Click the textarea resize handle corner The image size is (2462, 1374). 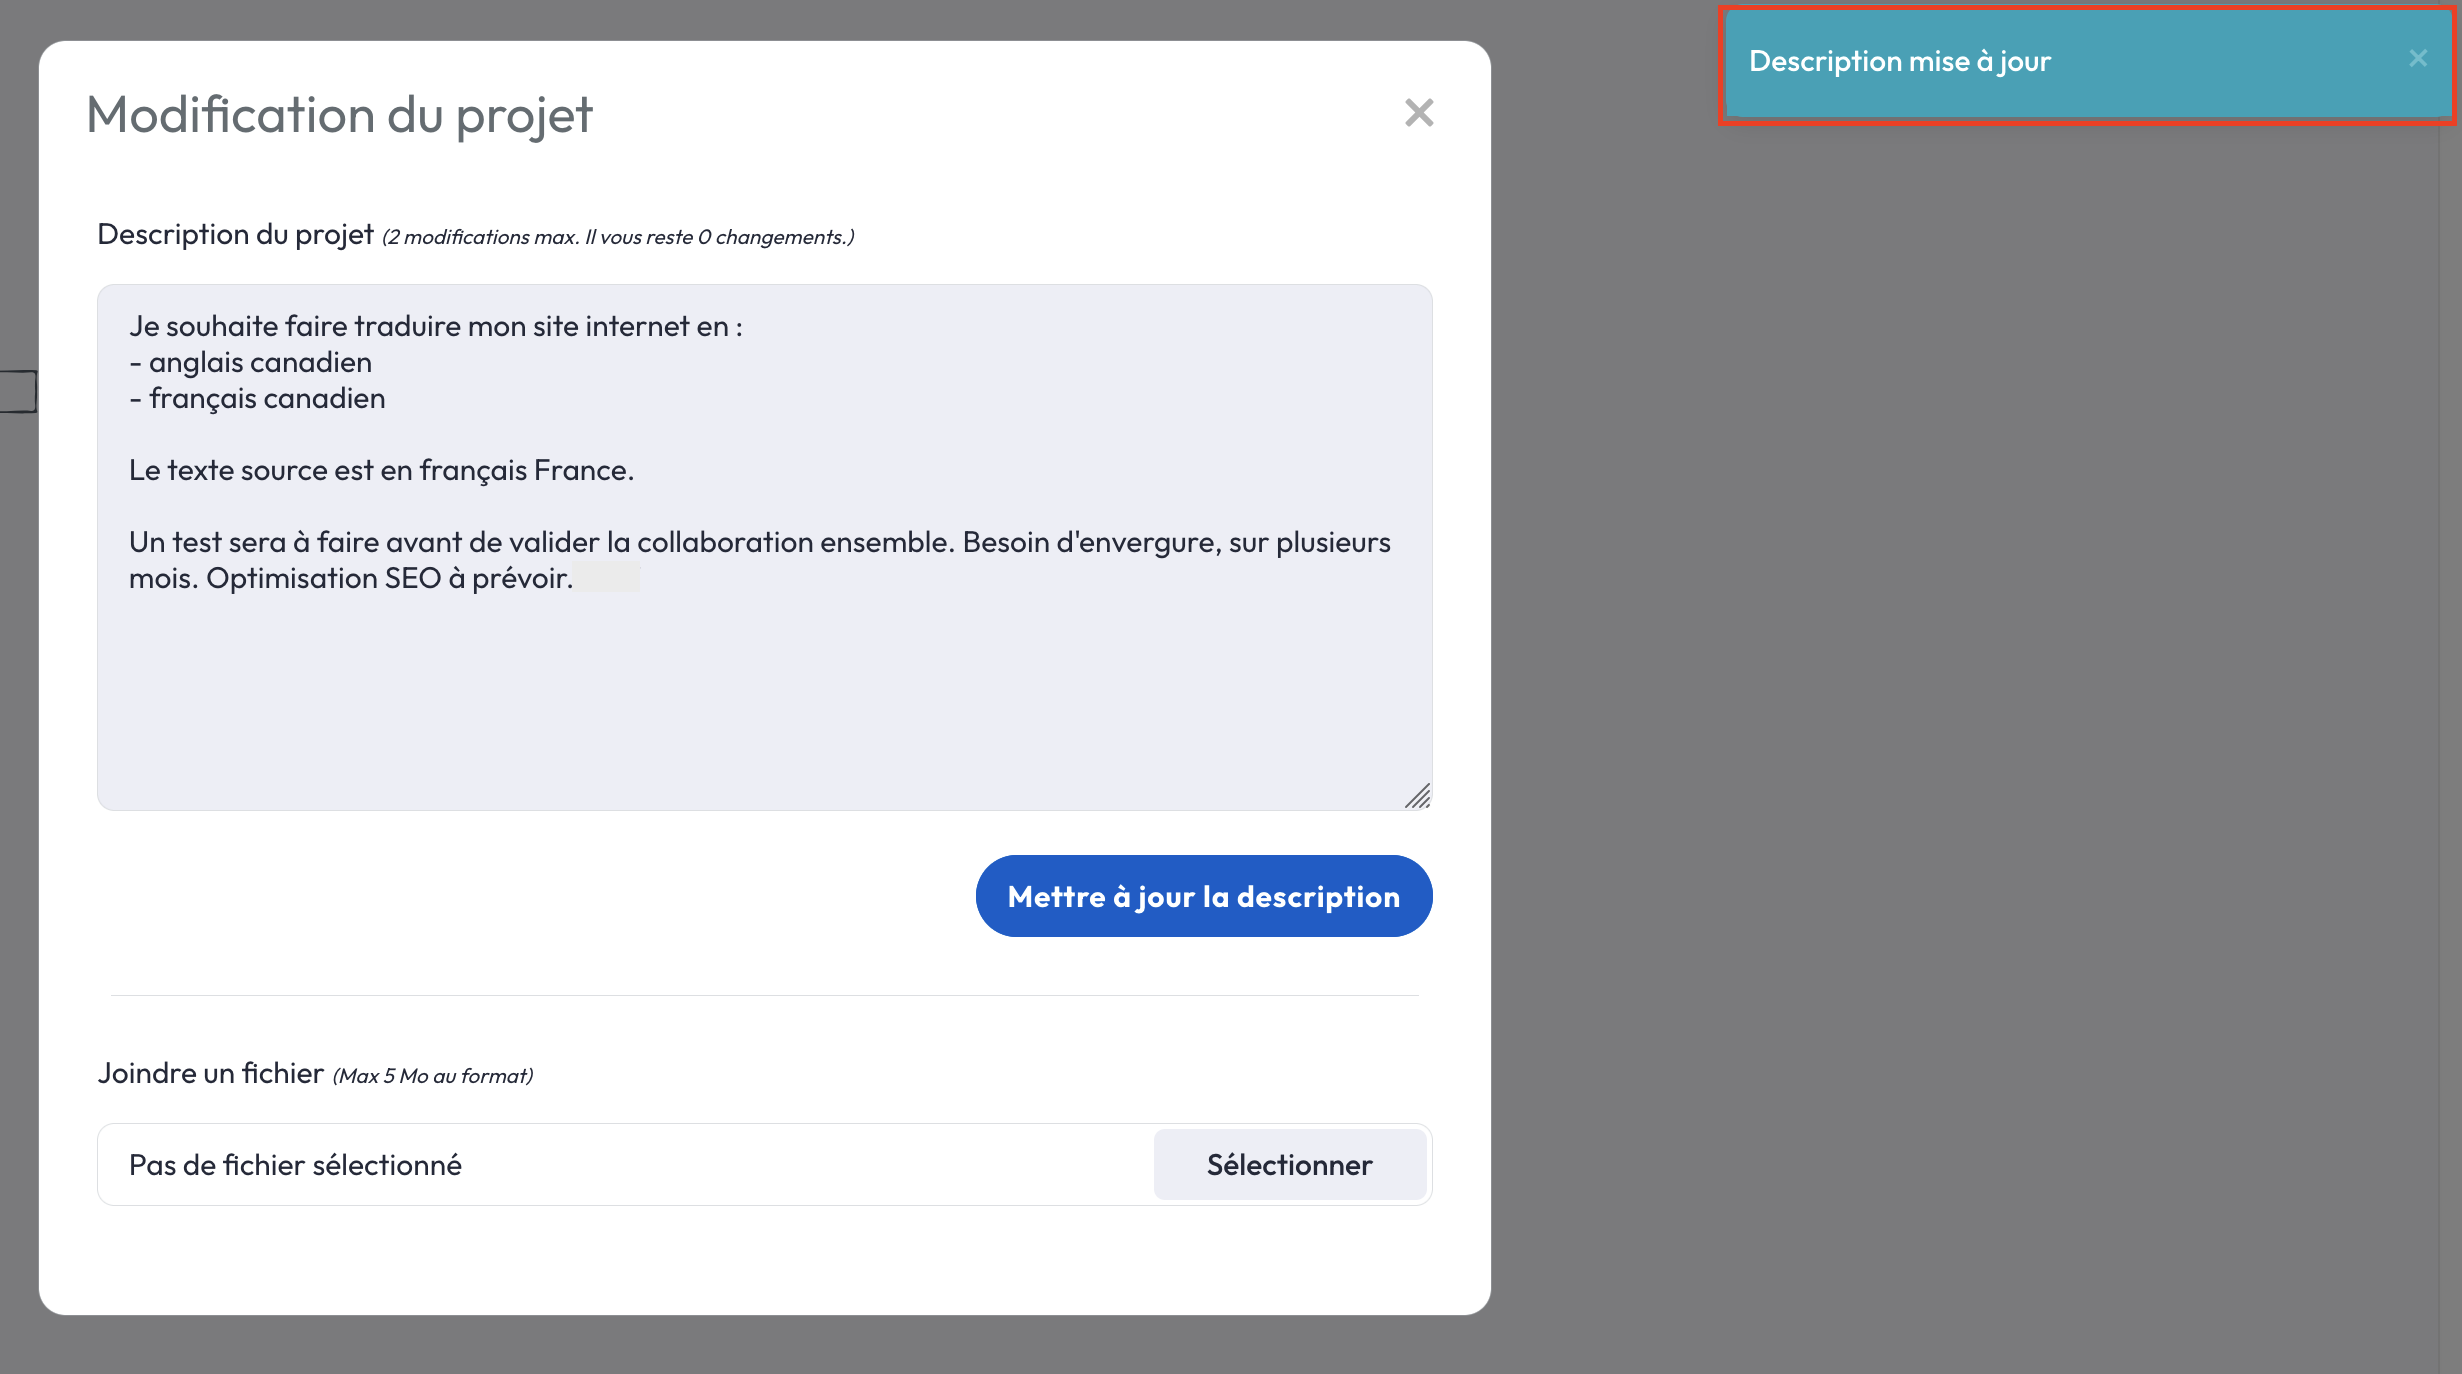[1418, 797]
